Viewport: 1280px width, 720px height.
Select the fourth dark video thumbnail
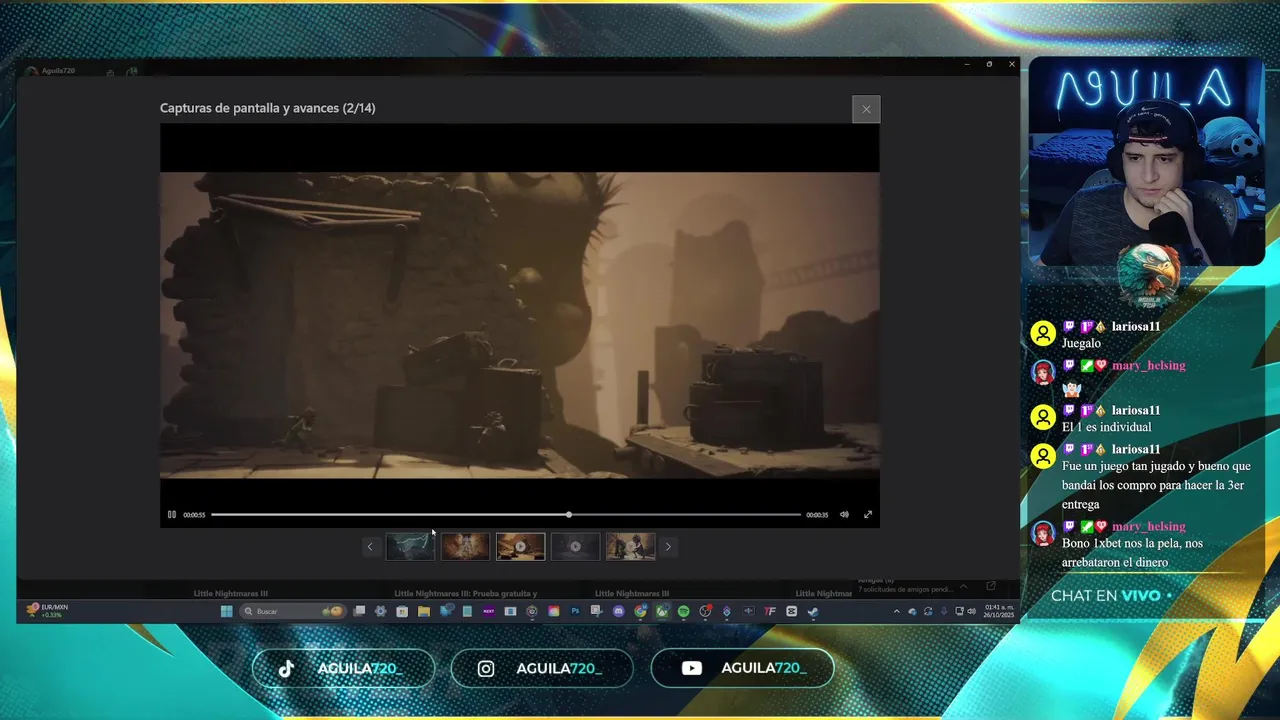click(x=575, y=546)
